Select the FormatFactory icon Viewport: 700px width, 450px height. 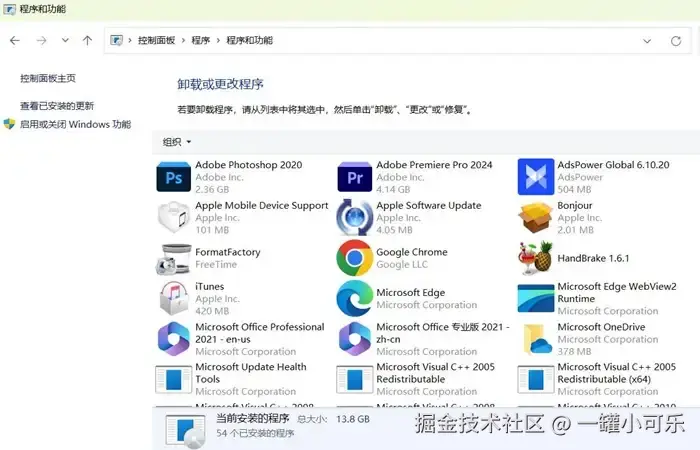tap(174, 258)
